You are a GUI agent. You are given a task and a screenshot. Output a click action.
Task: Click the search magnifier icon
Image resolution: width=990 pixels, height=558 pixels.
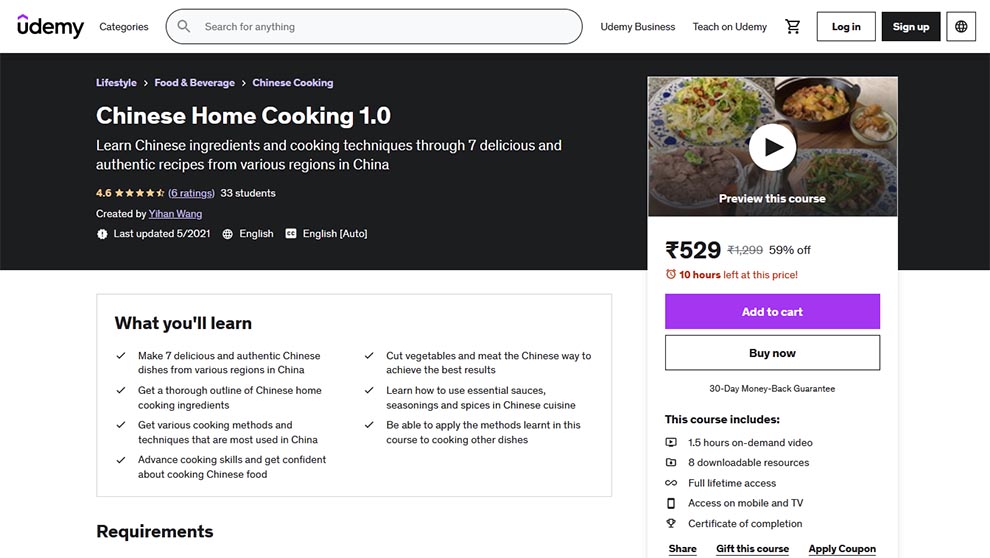pyautogui.click(x=184, y=27)
